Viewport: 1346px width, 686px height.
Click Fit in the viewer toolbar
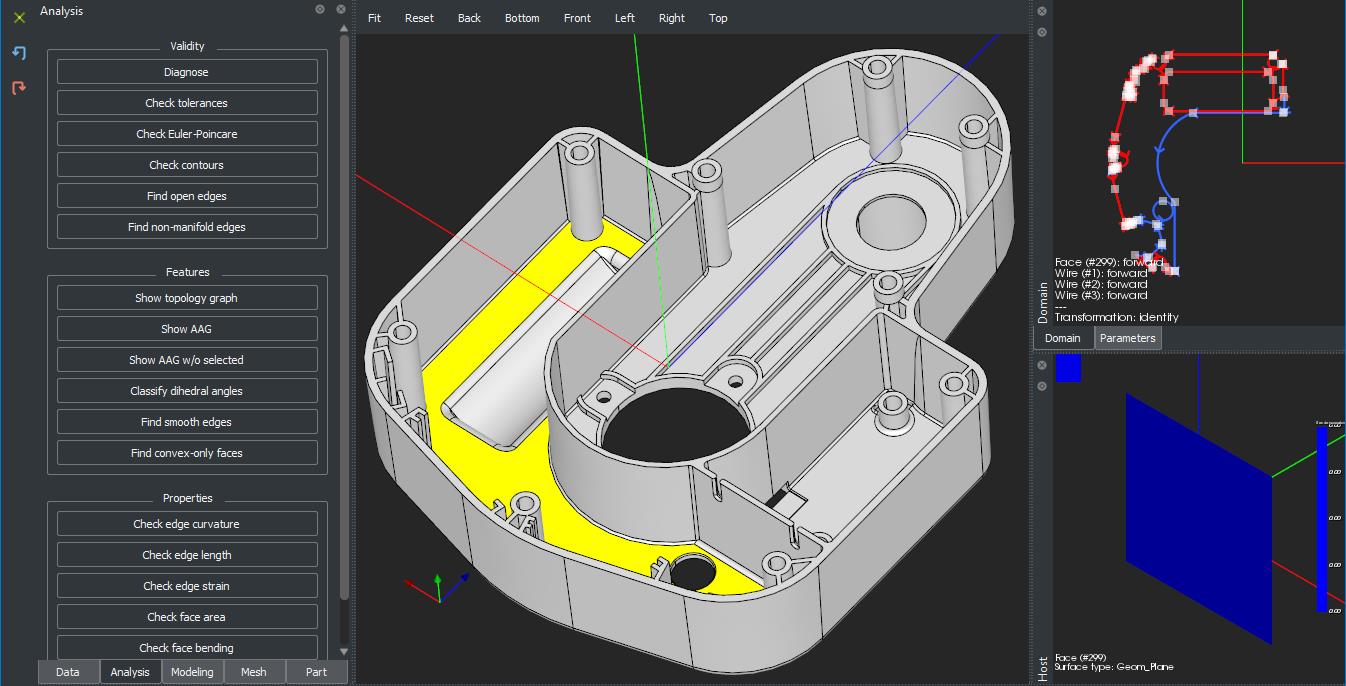coord(374,18)
